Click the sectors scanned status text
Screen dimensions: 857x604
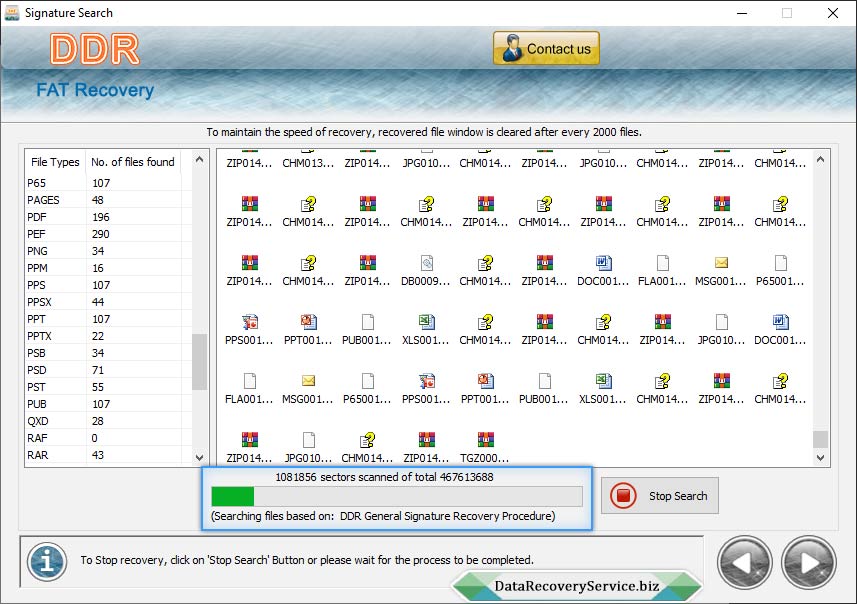(x=384, y=477)
